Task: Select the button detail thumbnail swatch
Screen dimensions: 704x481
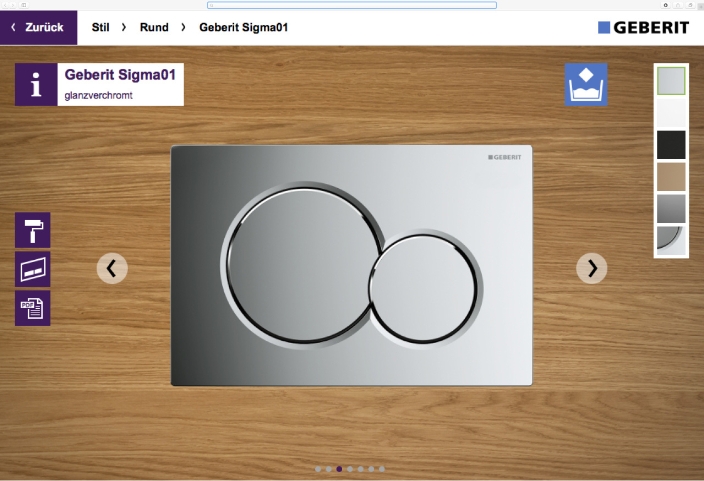Action: click(671, 241)
